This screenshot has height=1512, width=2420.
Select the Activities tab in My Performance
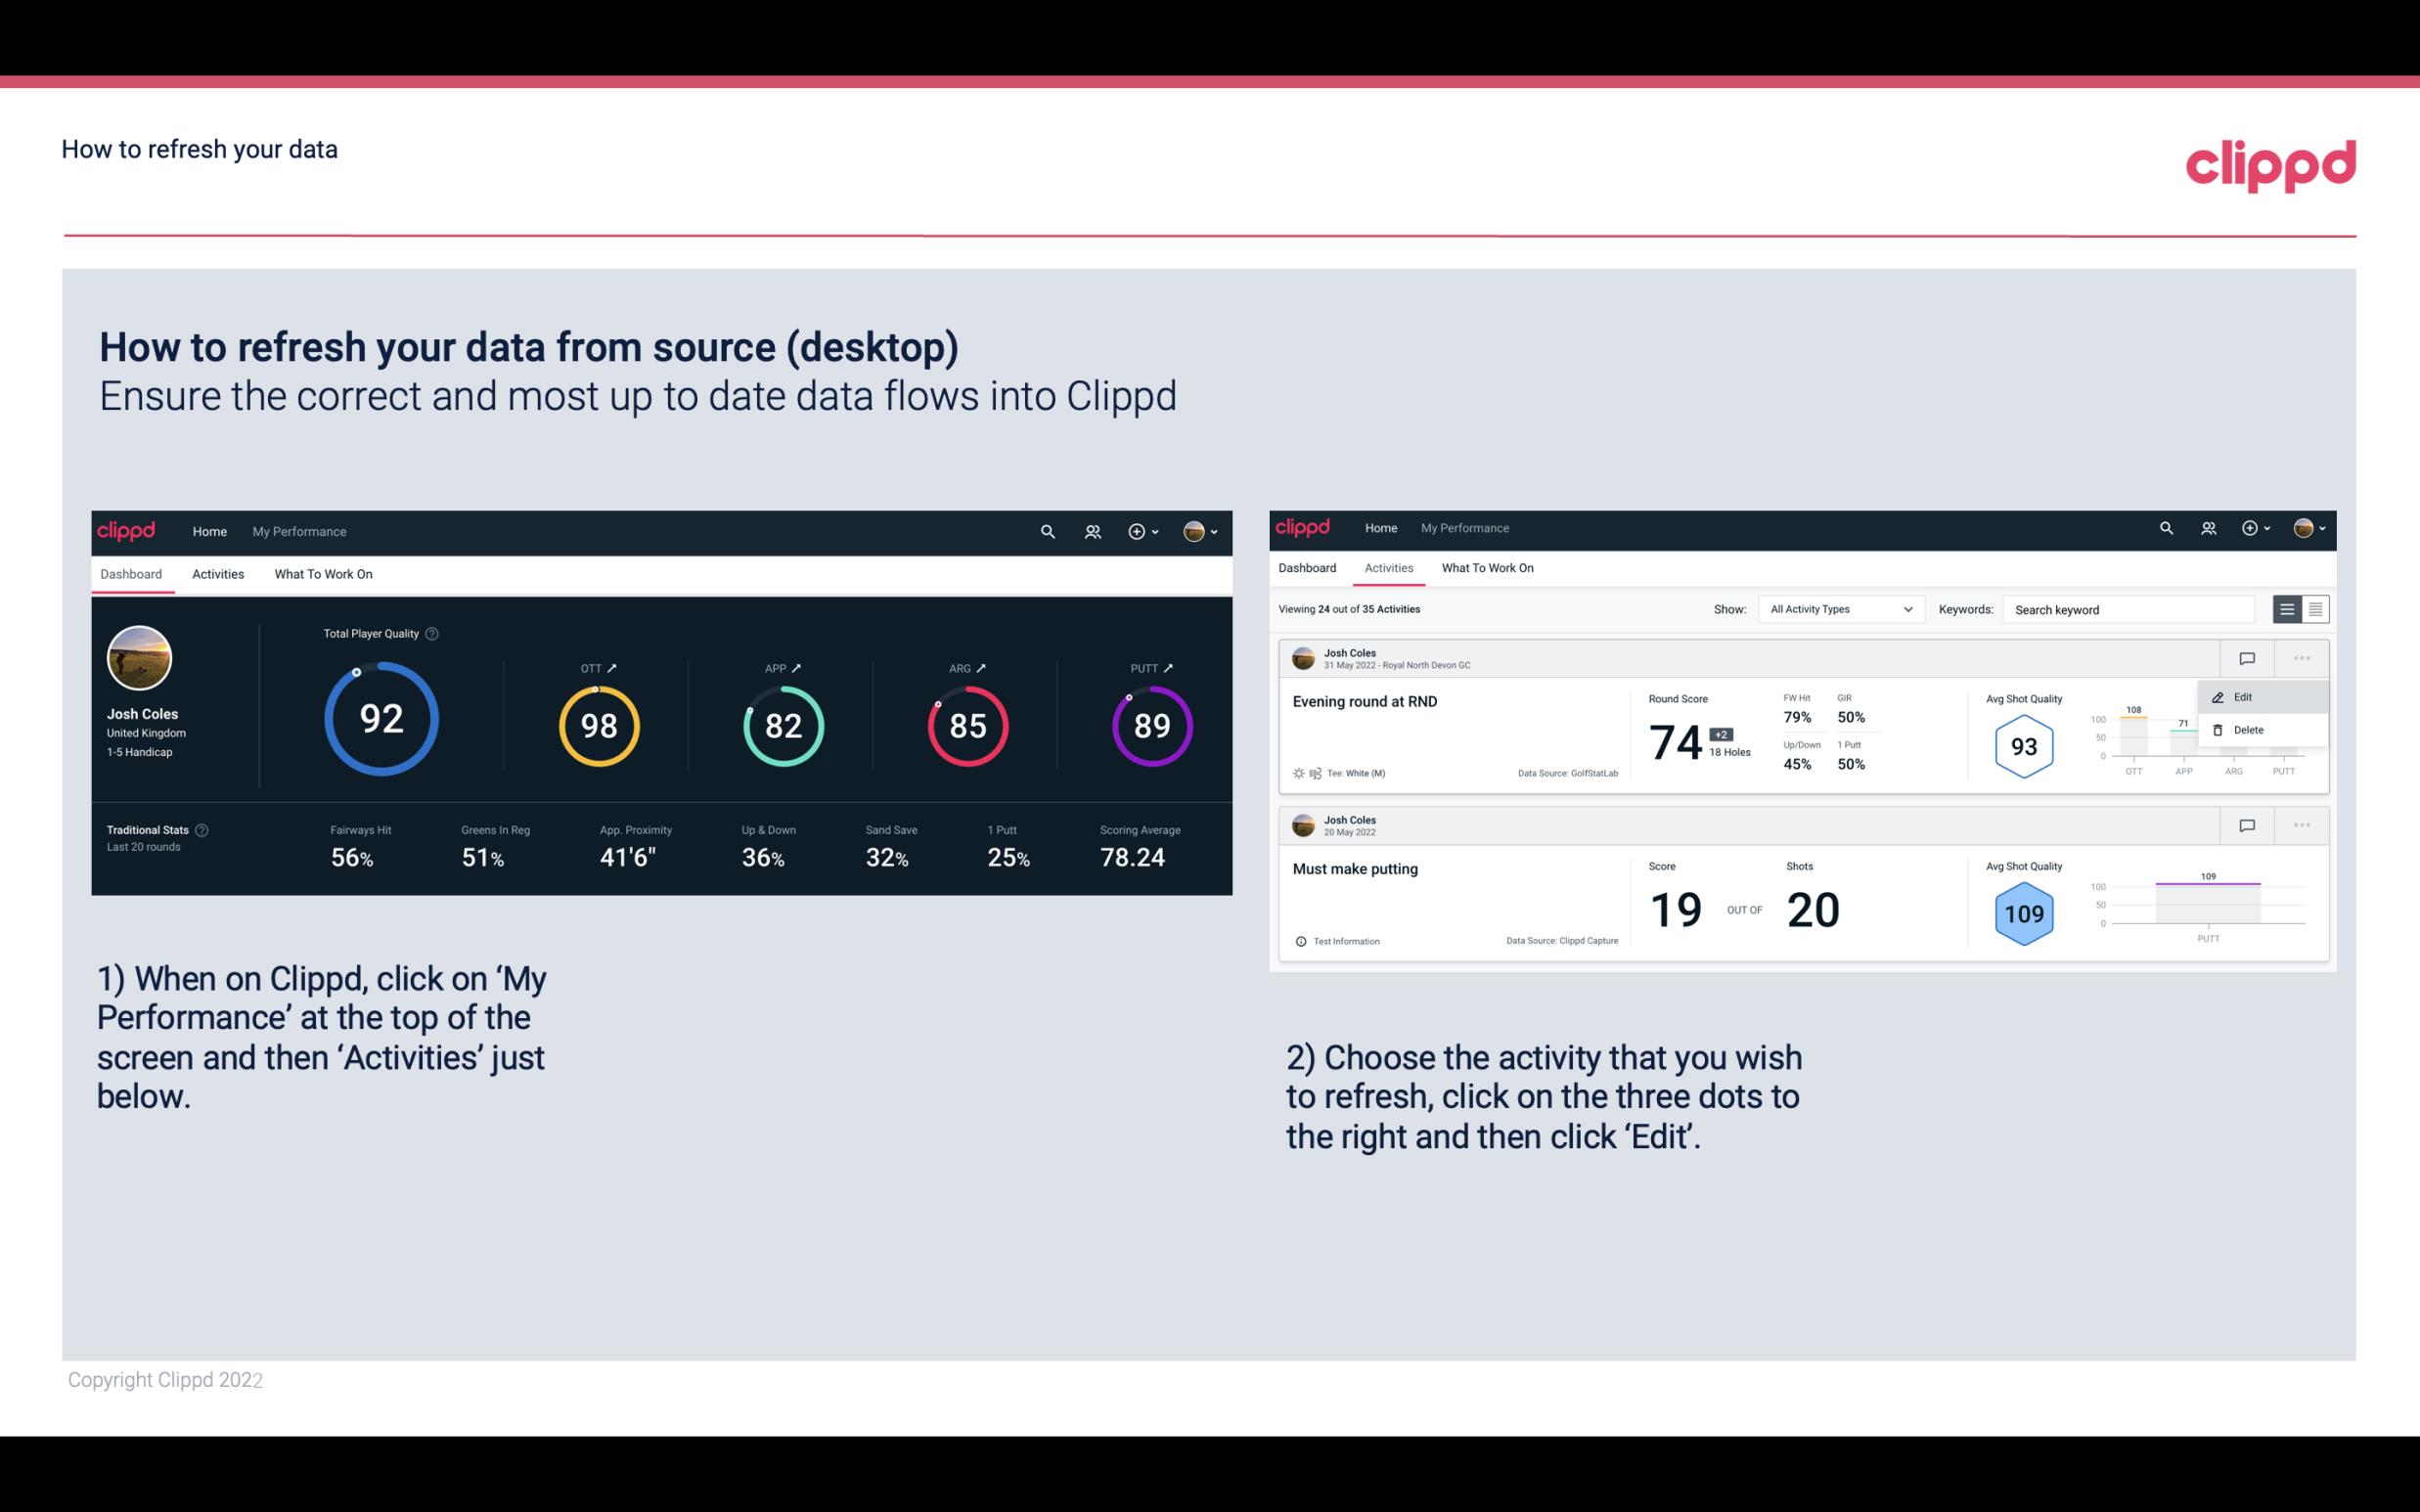pyautogui.click(x=216, y=573)
